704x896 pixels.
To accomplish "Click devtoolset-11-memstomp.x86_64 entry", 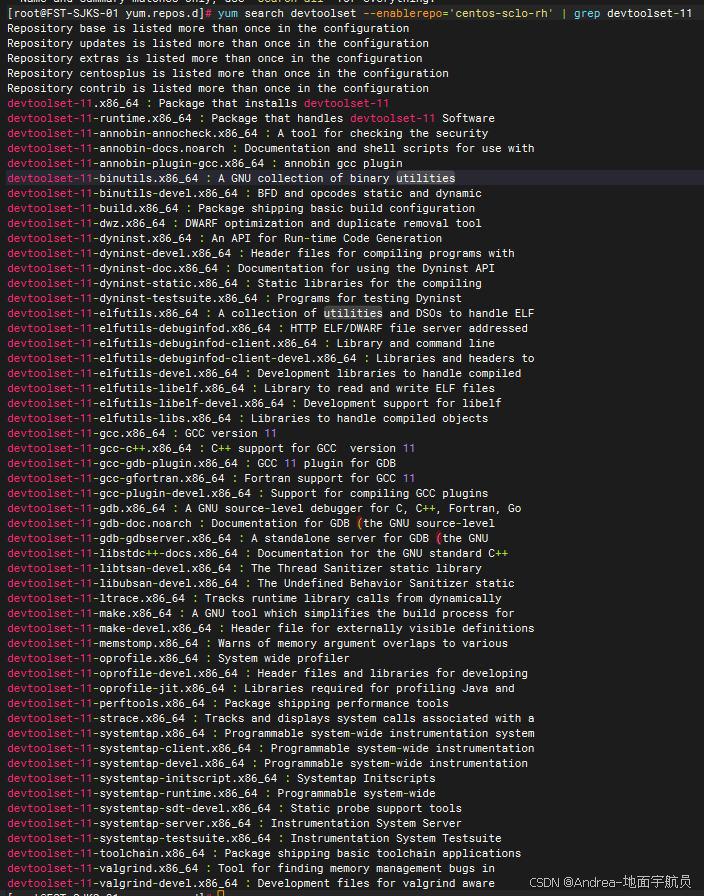I will tap(257, 643).
